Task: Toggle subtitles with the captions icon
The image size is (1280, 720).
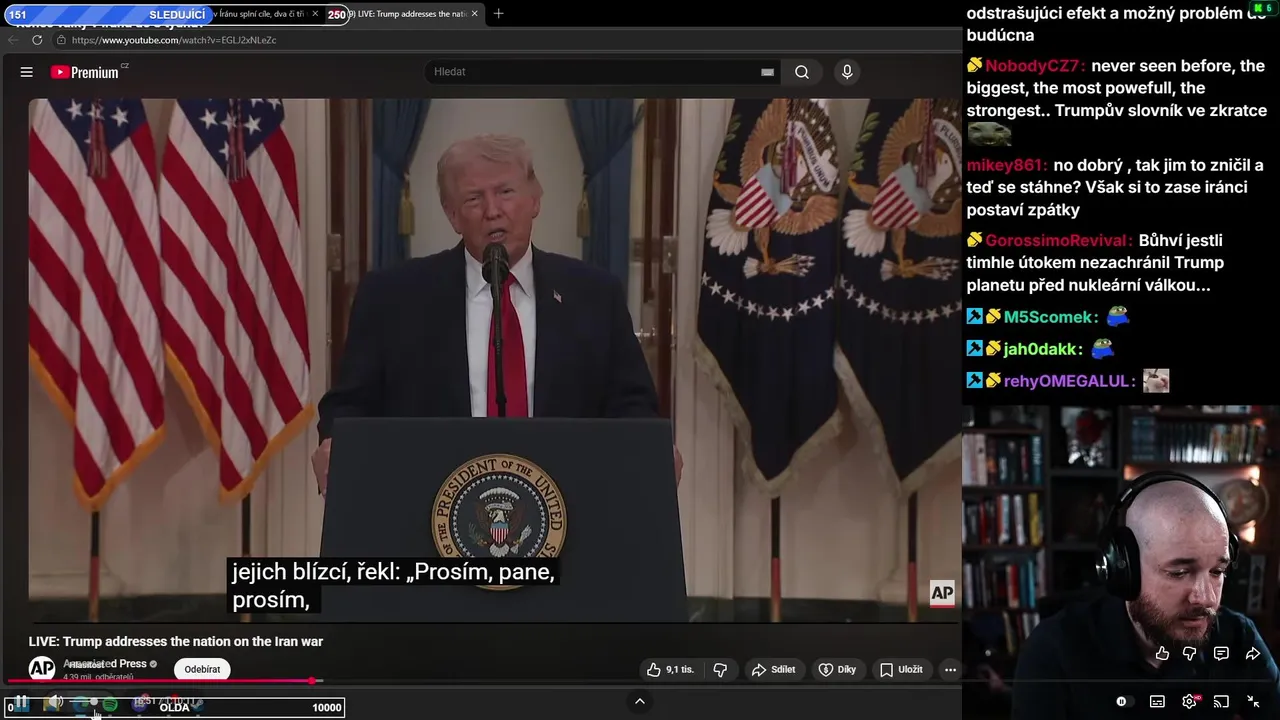Action: [1157, 702]
